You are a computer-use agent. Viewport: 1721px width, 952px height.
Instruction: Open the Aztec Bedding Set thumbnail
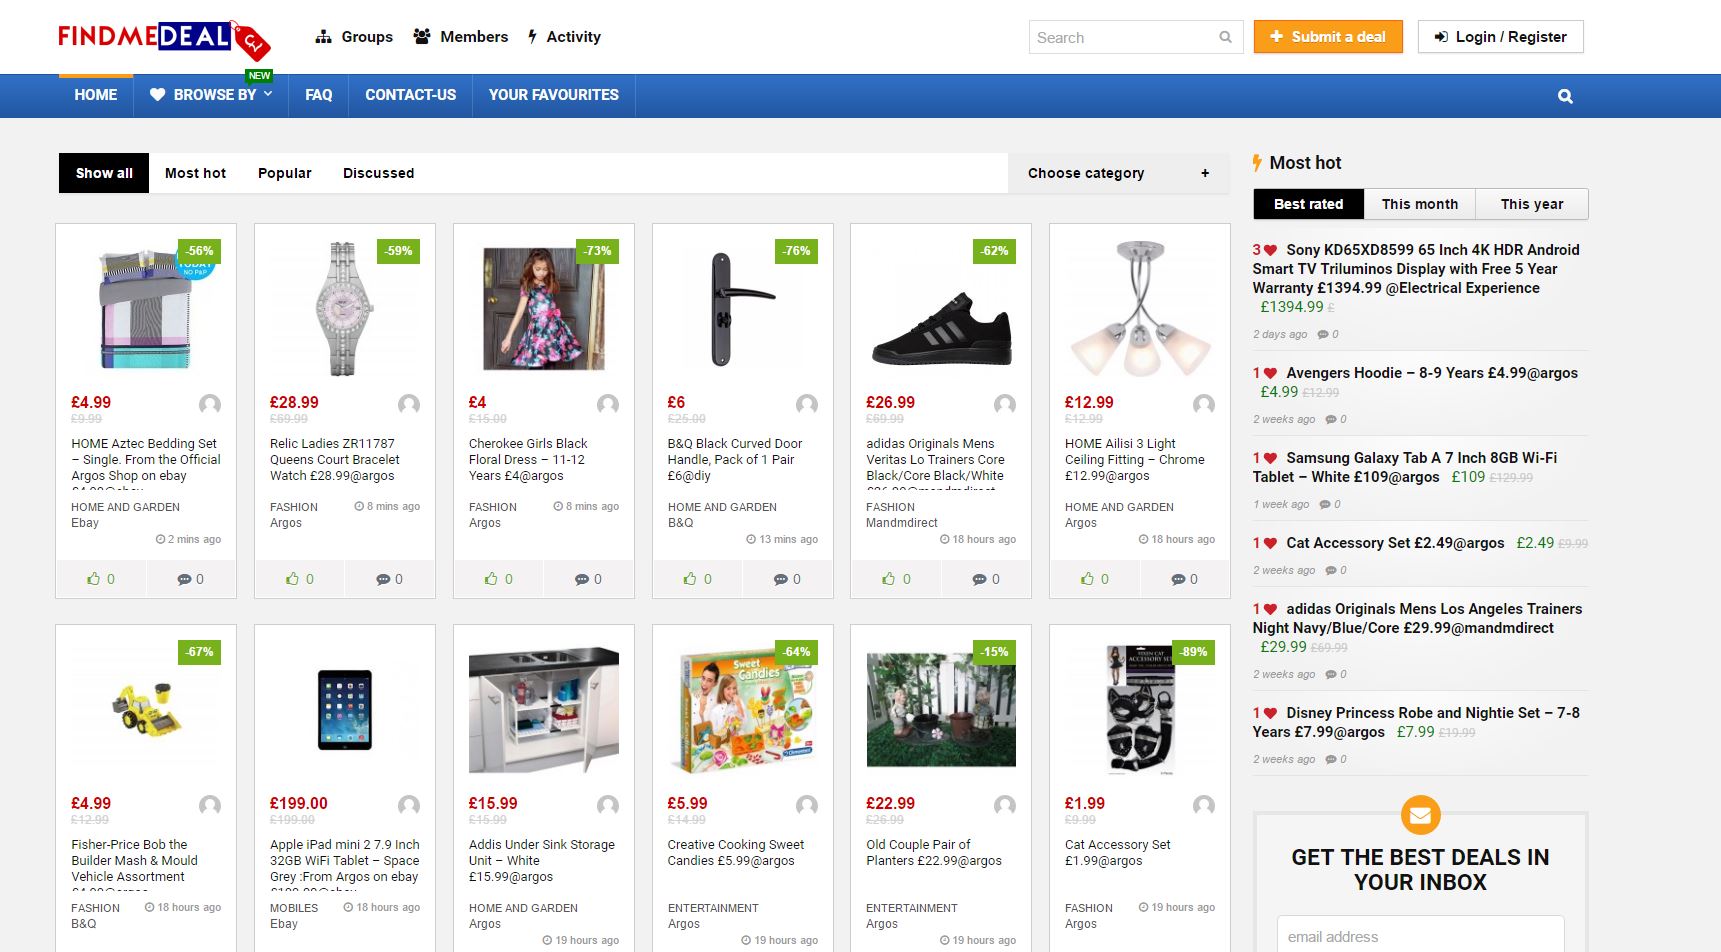[x=146, y=308]
